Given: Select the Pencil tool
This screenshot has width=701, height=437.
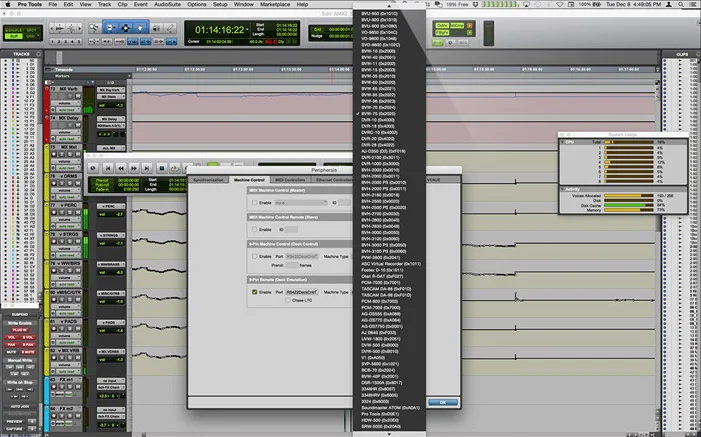Looking at the screenshot, I should [170, 28].
